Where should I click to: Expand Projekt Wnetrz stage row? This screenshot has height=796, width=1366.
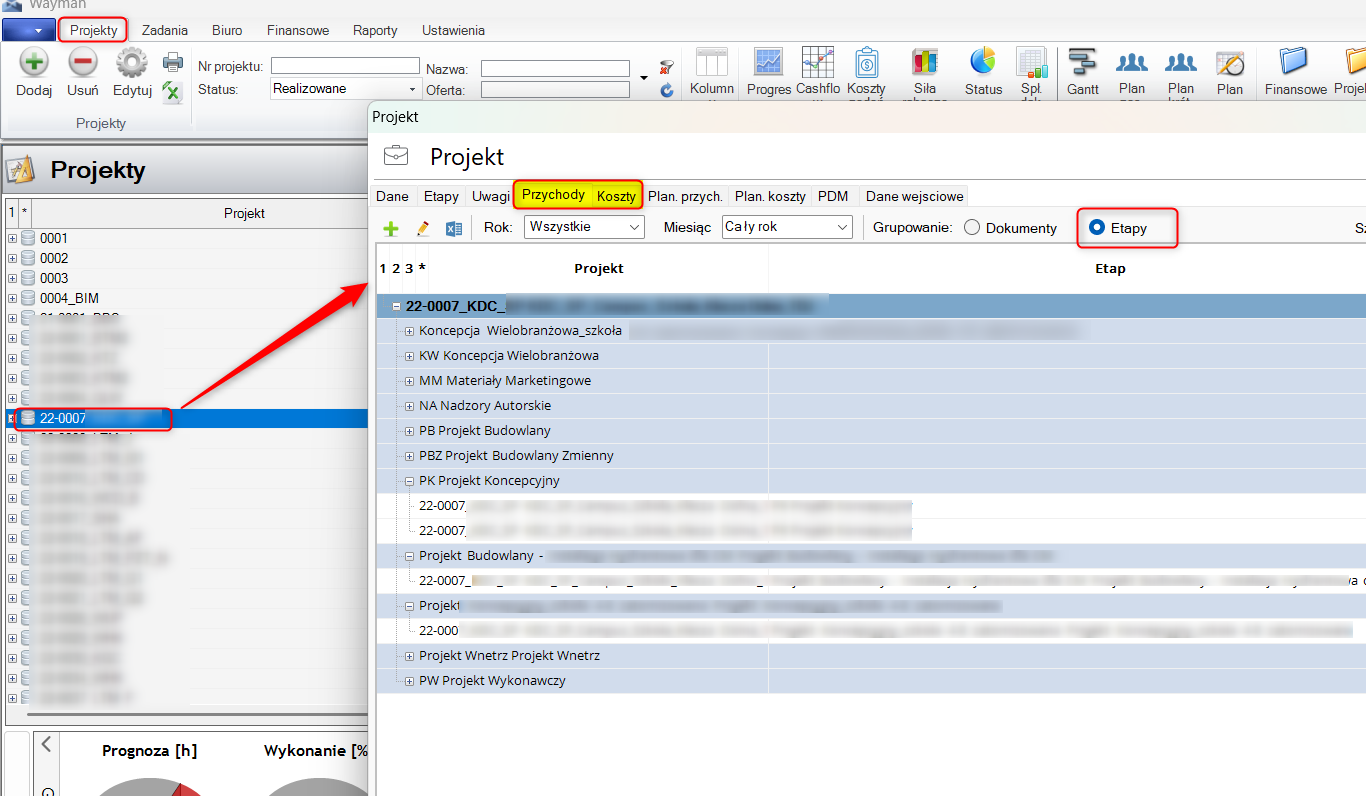409,655
